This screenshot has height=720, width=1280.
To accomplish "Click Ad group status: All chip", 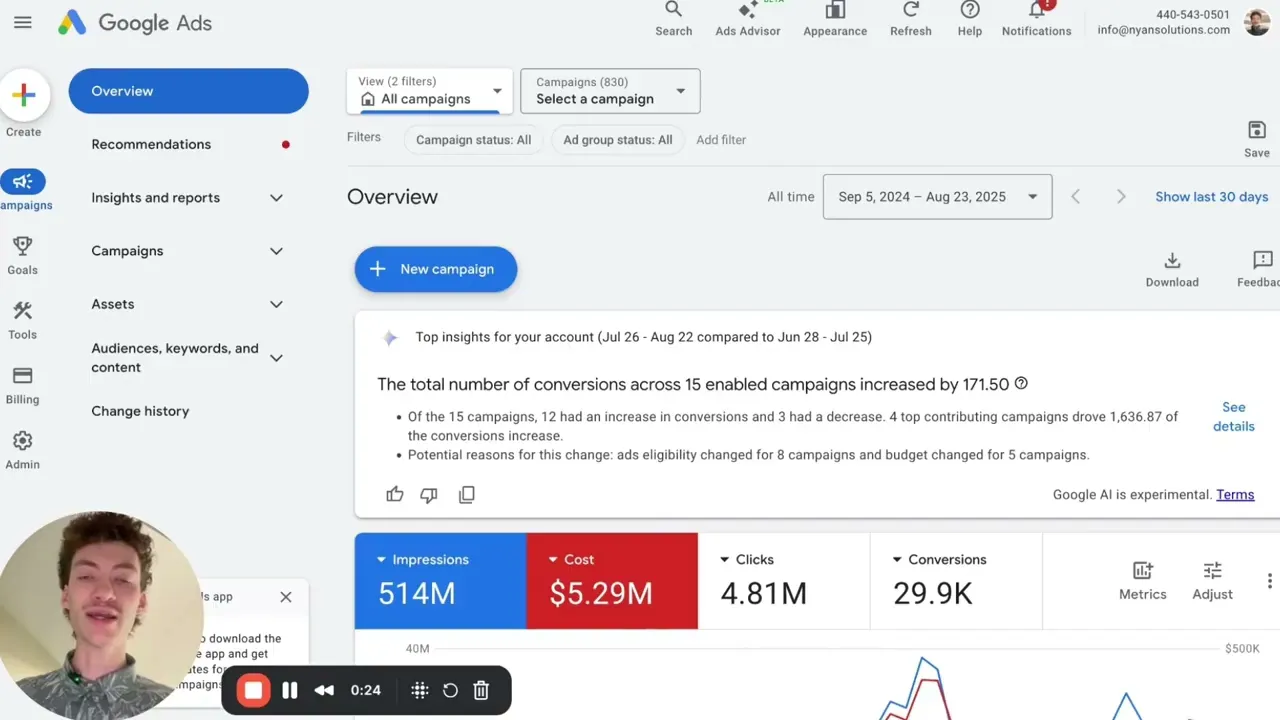I will (x=618, y=140).
